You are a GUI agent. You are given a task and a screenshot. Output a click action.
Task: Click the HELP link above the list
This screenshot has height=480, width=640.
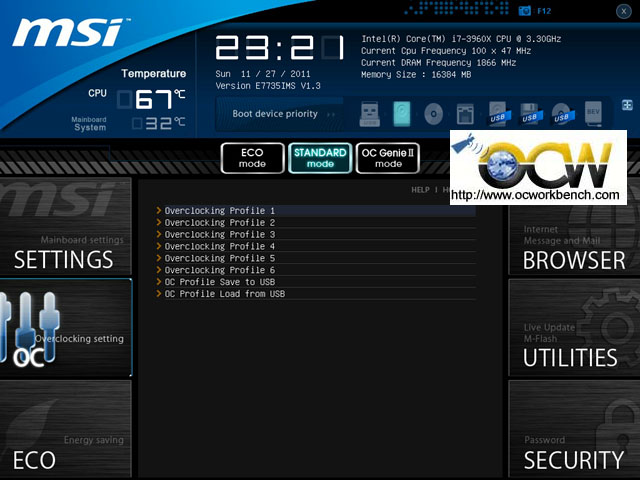420,190
